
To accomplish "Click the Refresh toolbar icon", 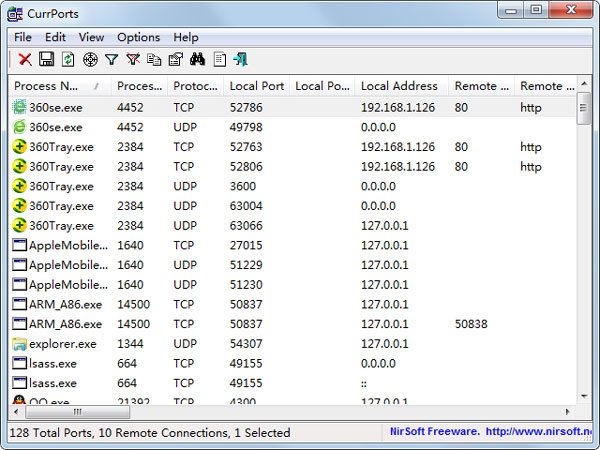I will click(68, 59).
